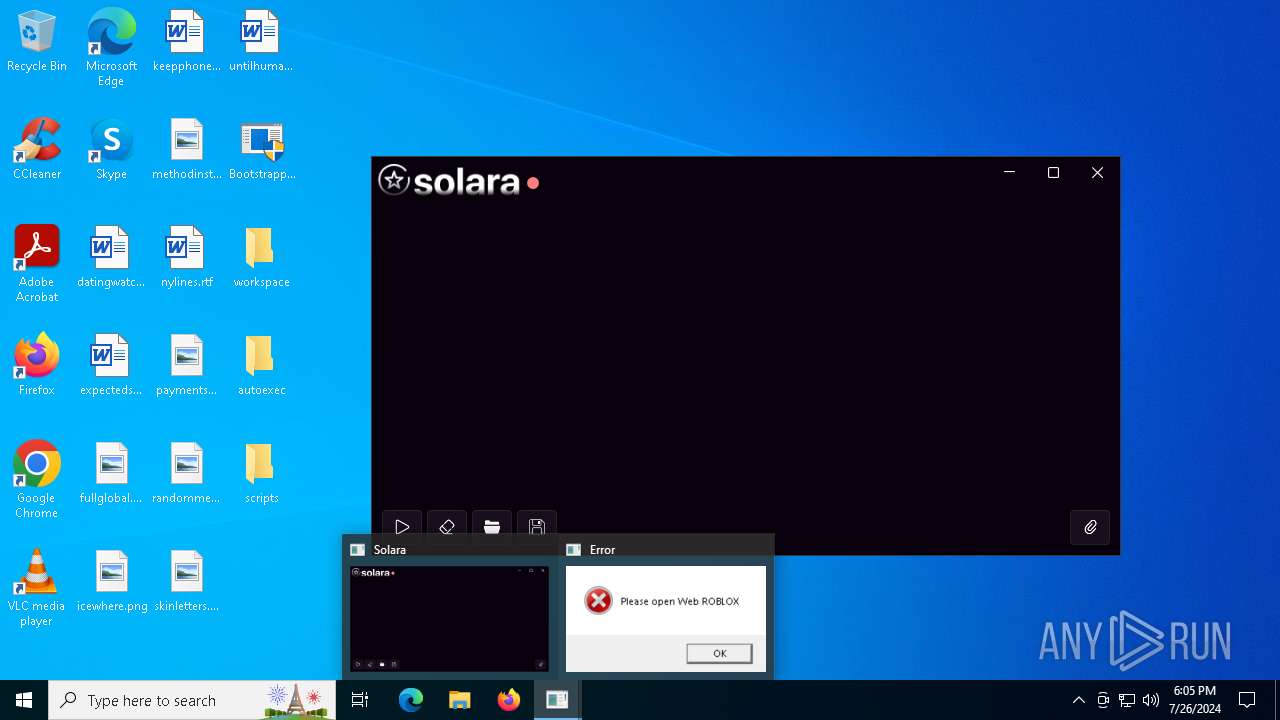
Task: Open Task View from the taskbar
Action: pyautogui.click(x=360, y=700)
